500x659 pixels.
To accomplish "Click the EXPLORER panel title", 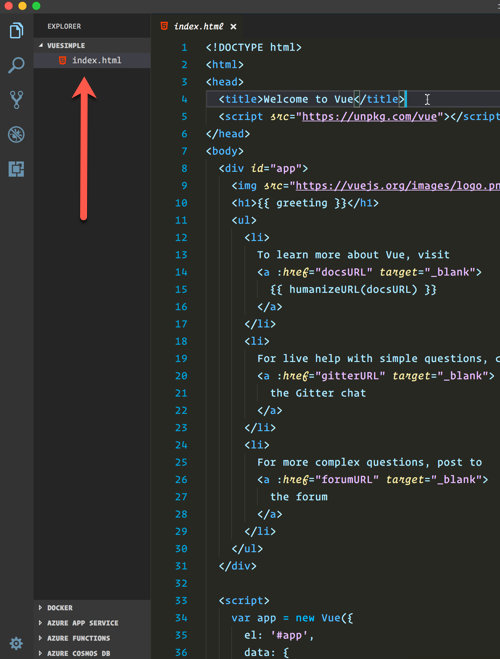I will pos(64,26).
